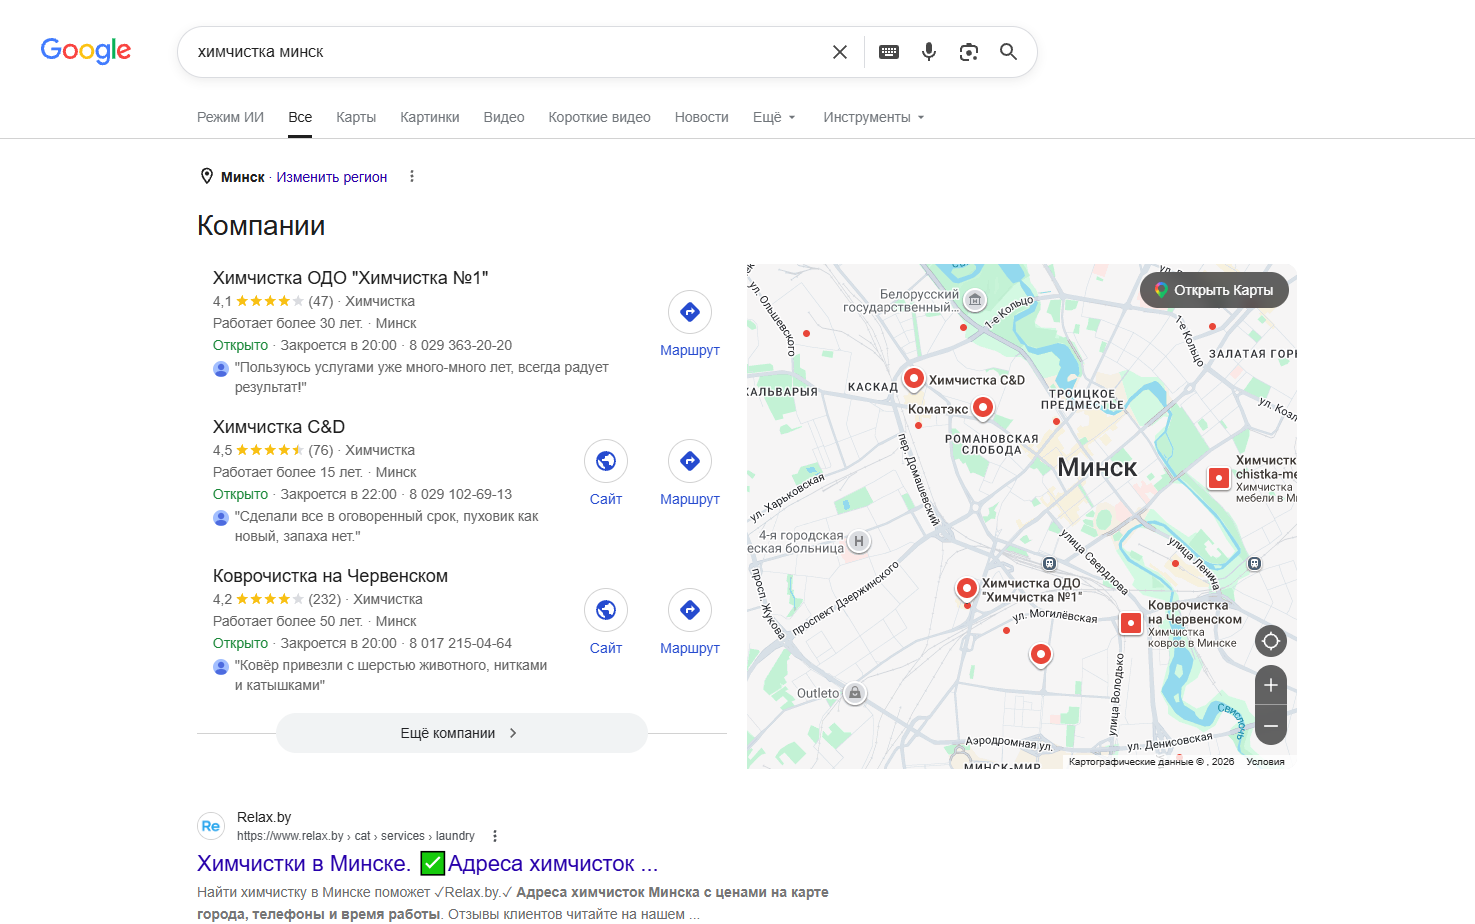Click the 4,2 rating with (232) reviews
The height and width of the screenshot is (924, 1475).
(x=277, y=599)
